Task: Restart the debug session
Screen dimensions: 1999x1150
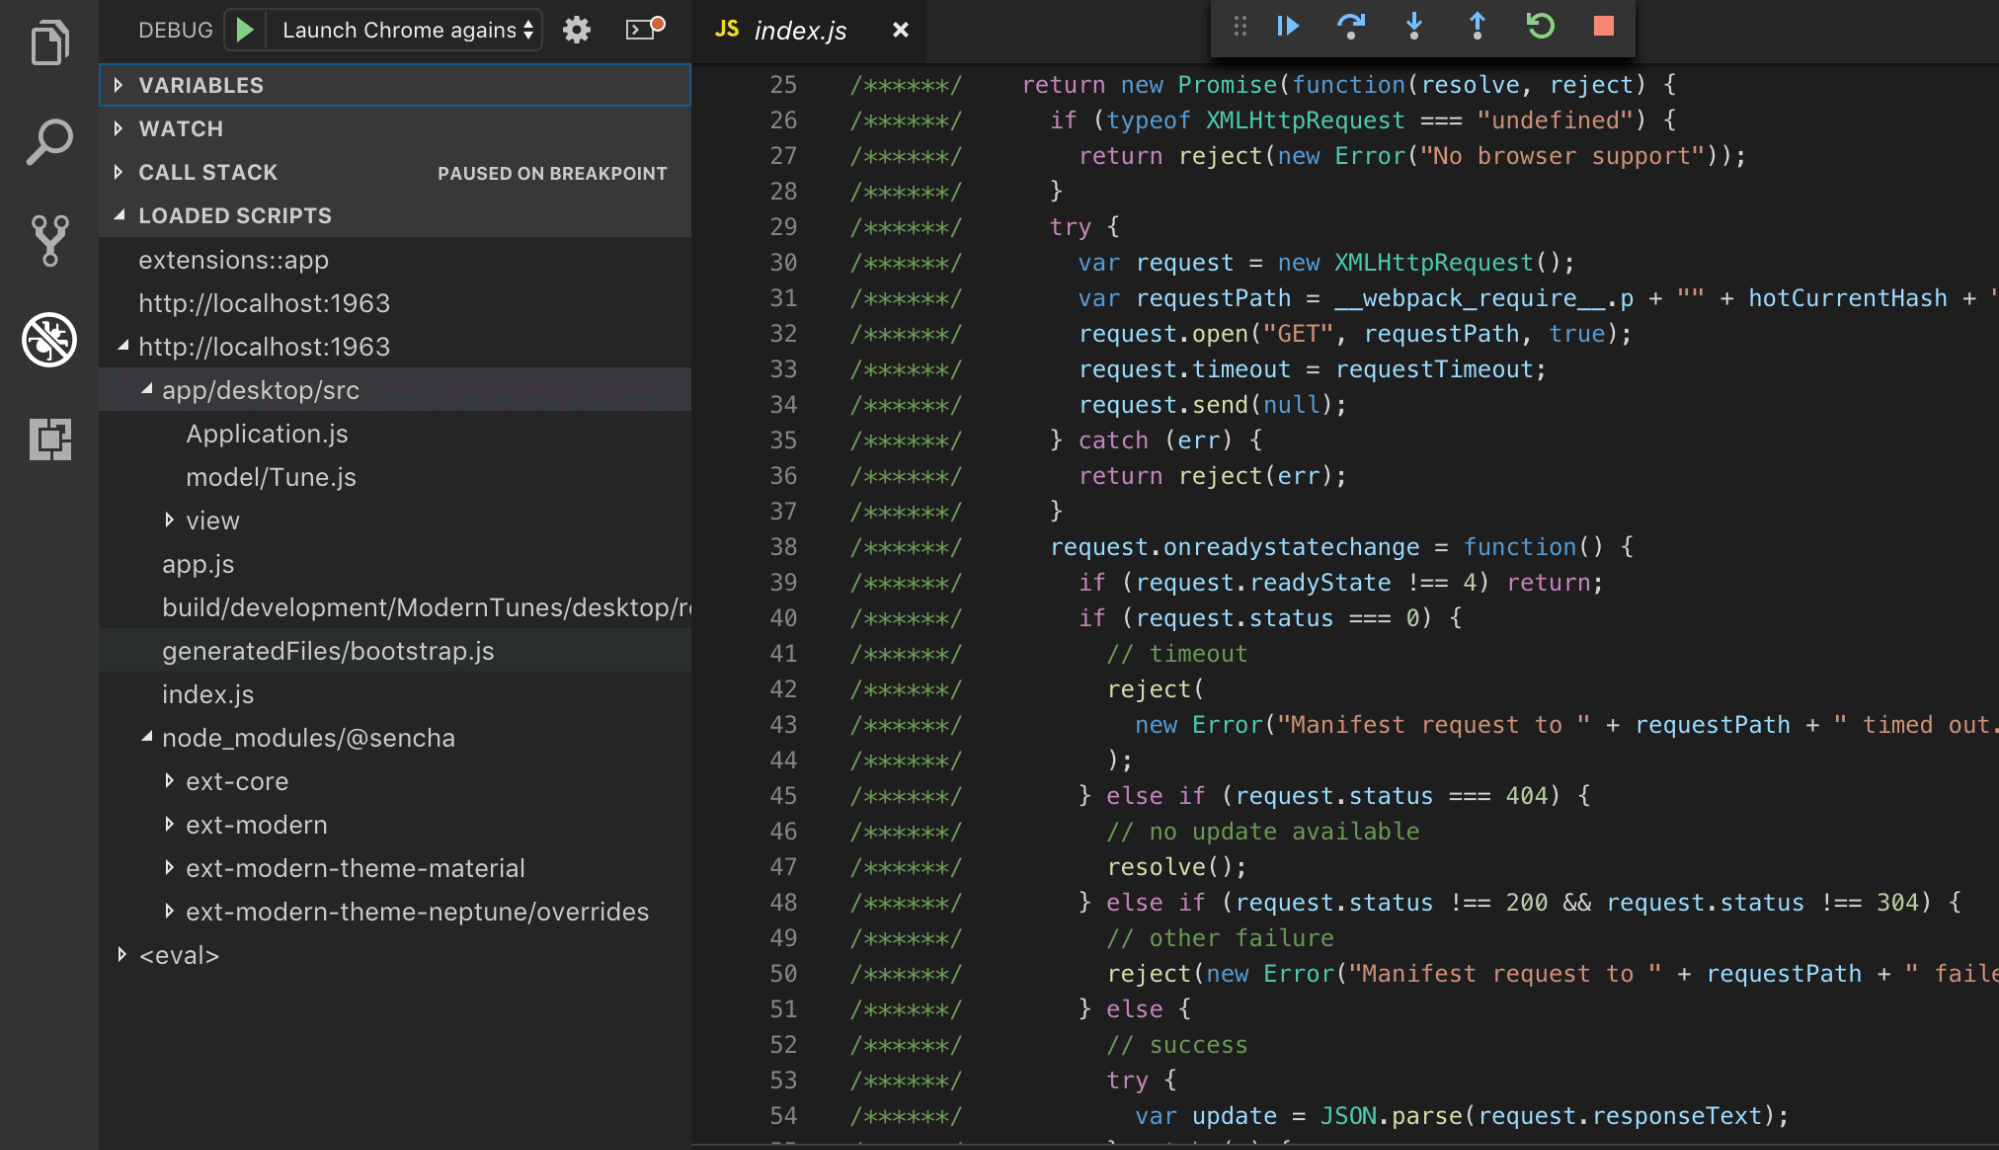Action: click(1539, 27)
